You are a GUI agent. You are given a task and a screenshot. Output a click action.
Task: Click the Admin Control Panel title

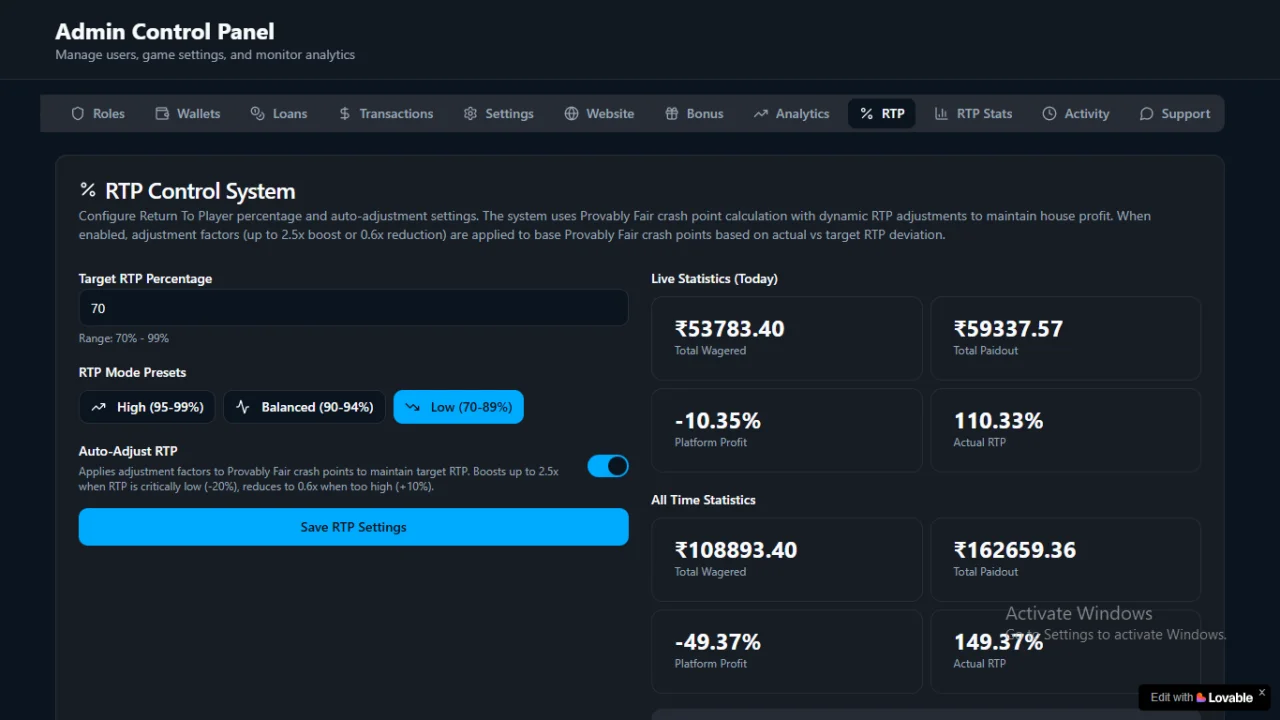(165, 31)
